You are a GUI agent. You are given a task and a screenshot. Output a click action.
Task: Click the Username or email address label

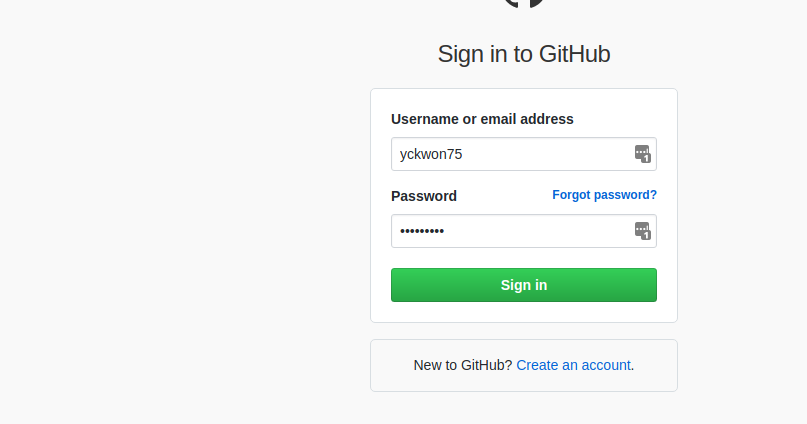click(482, 119)
